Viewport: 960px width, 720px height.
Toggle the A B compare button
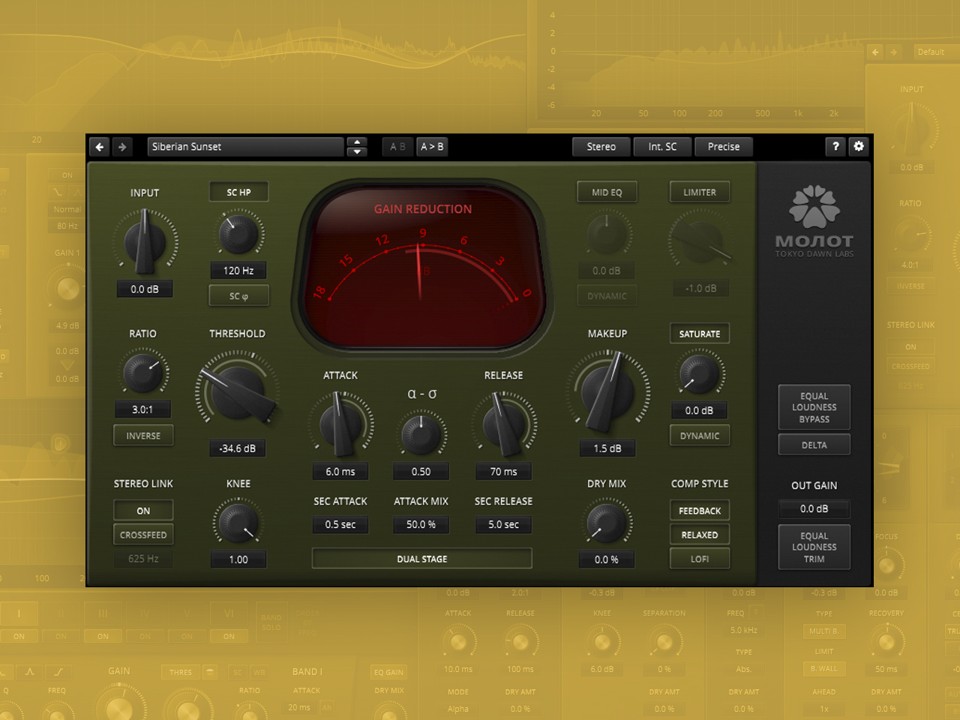pyautogui.click(x=397, y=147)
